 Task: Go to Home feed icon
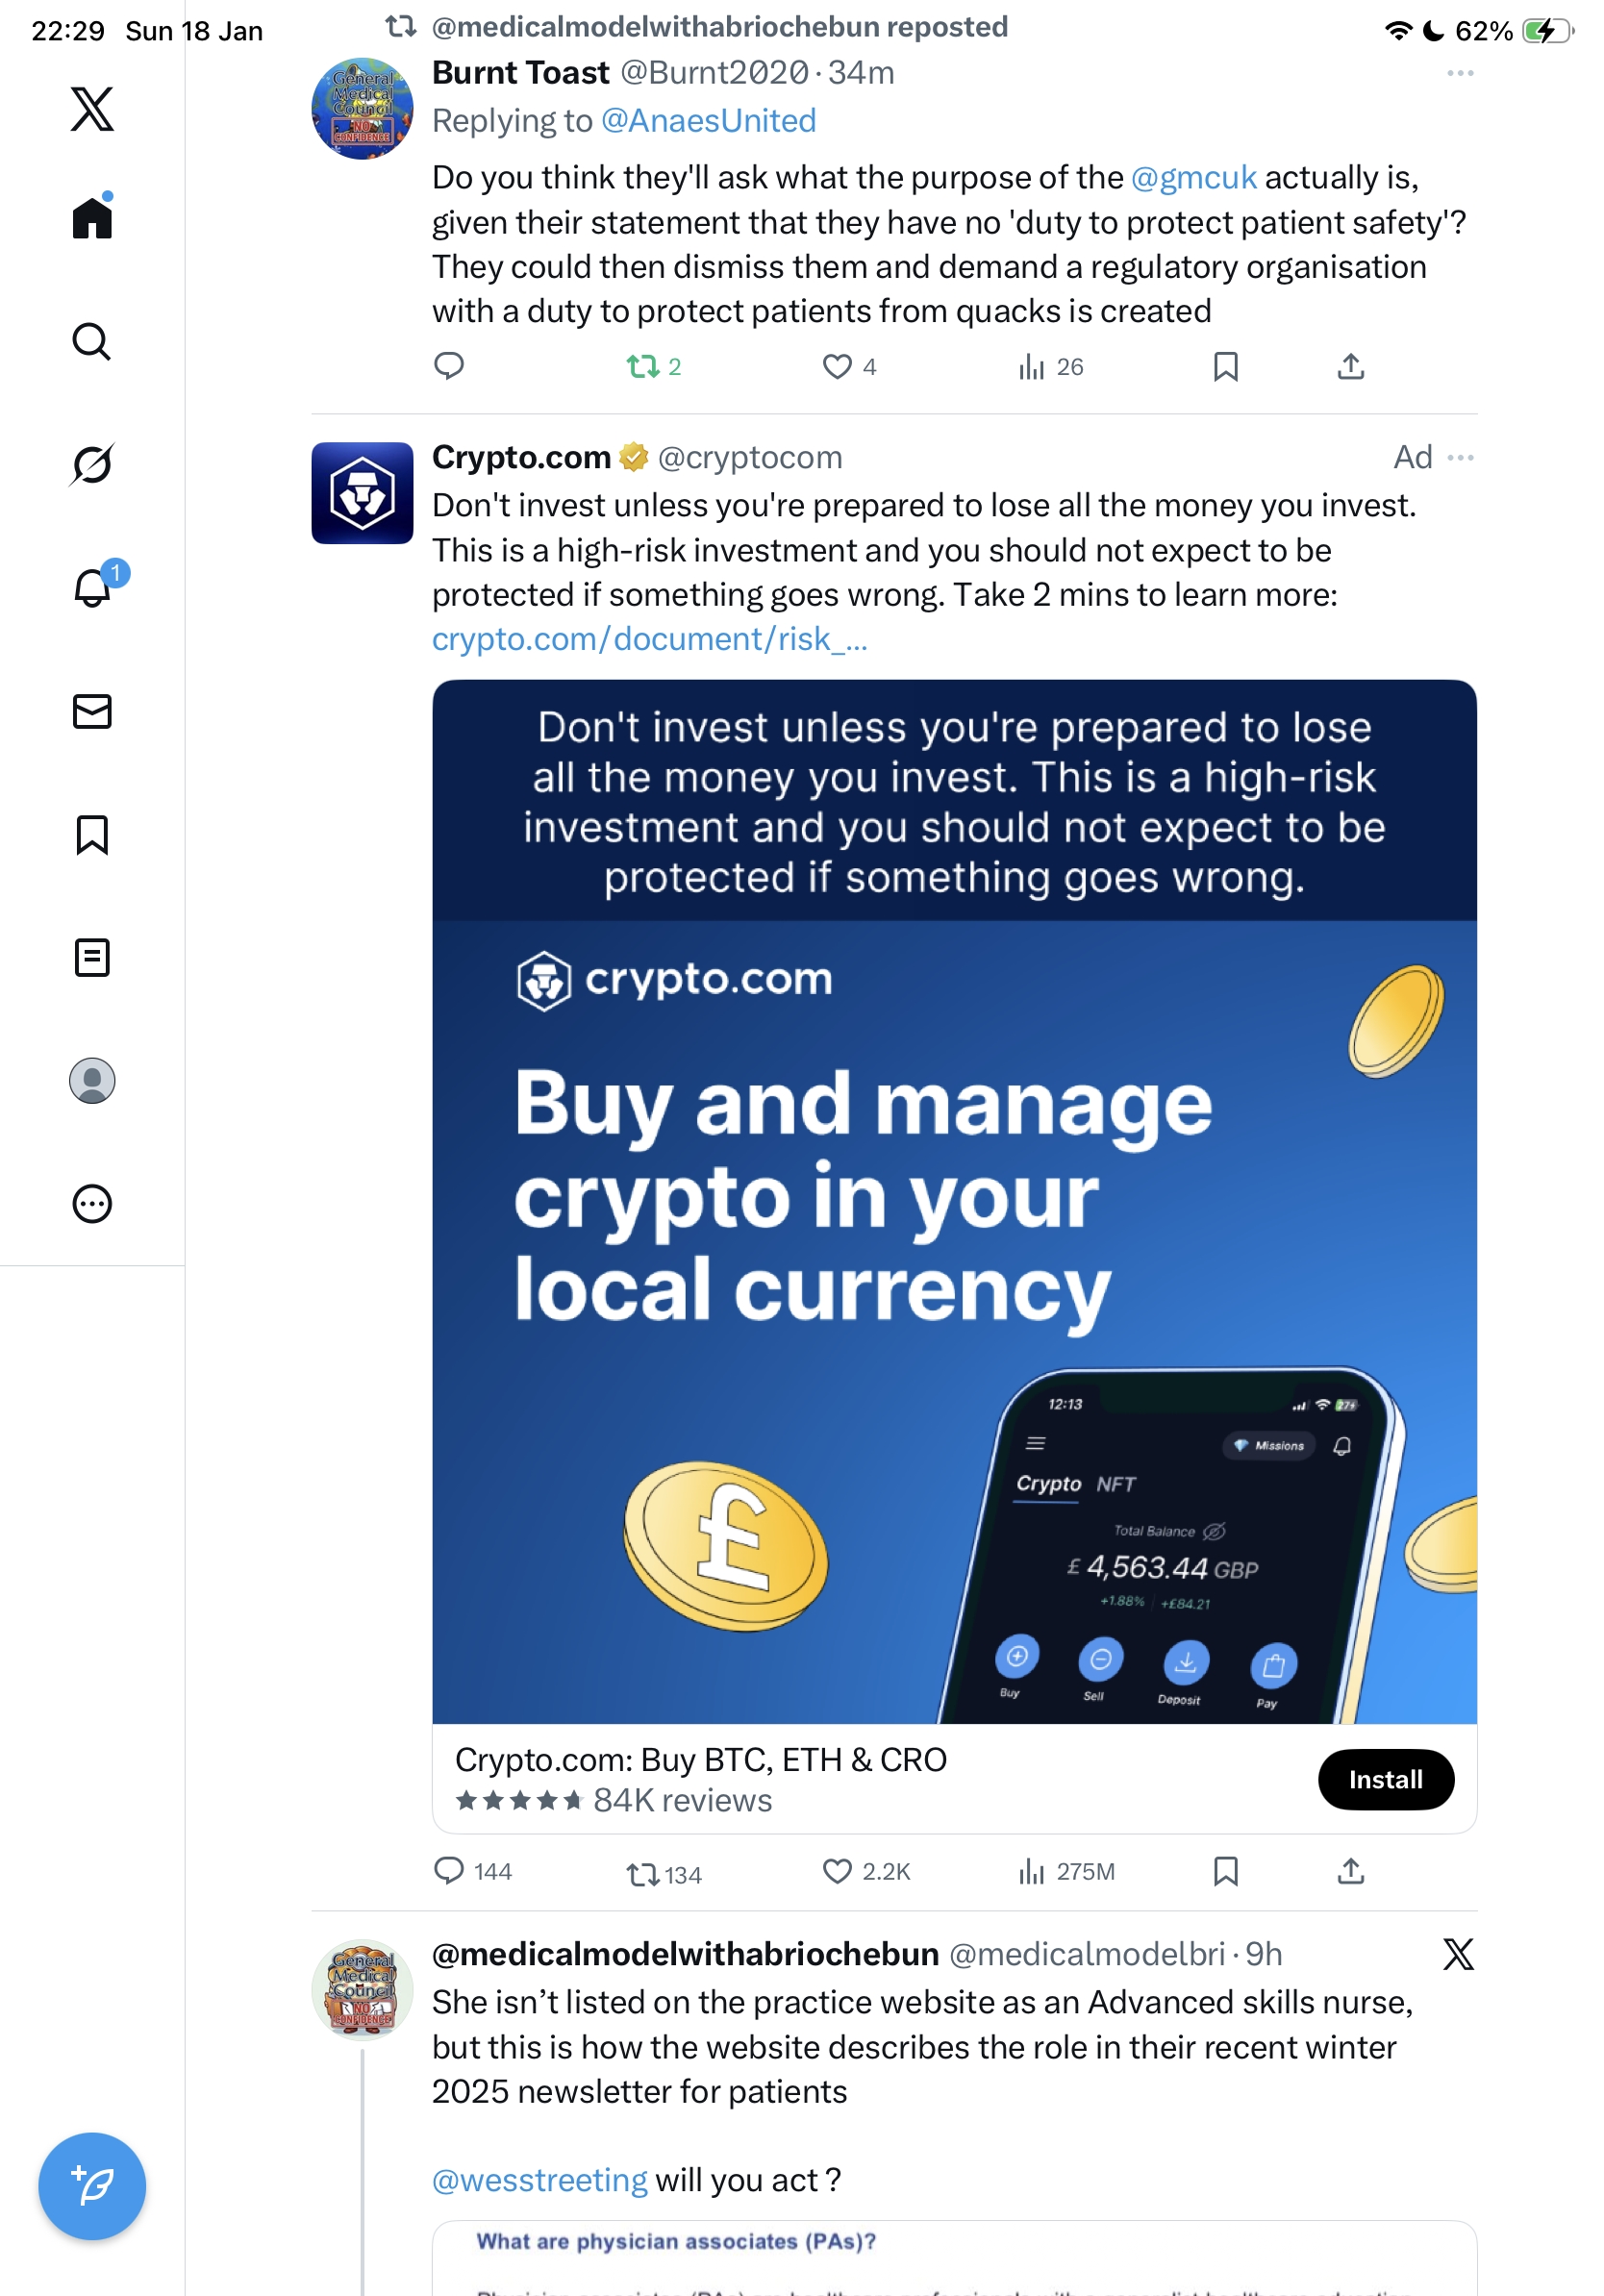(92, 216)
